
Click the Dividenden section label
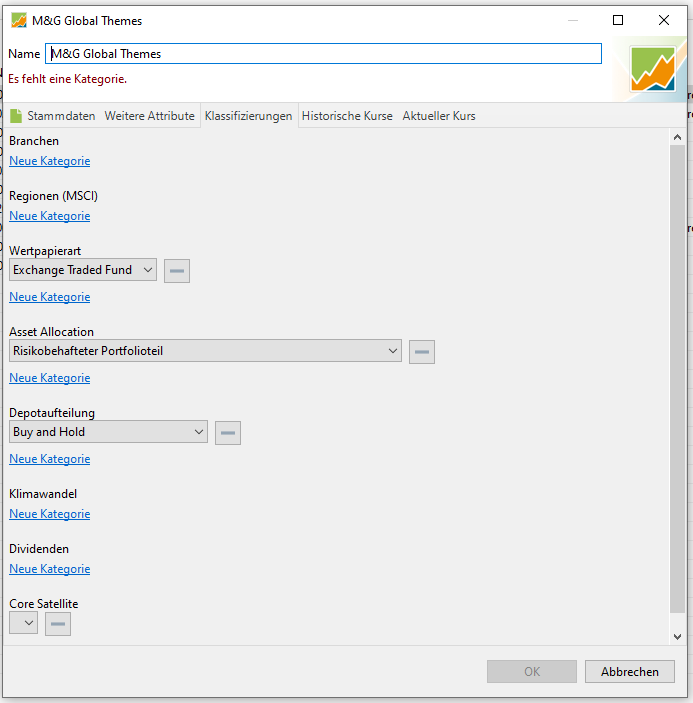[x=39, y=549]
